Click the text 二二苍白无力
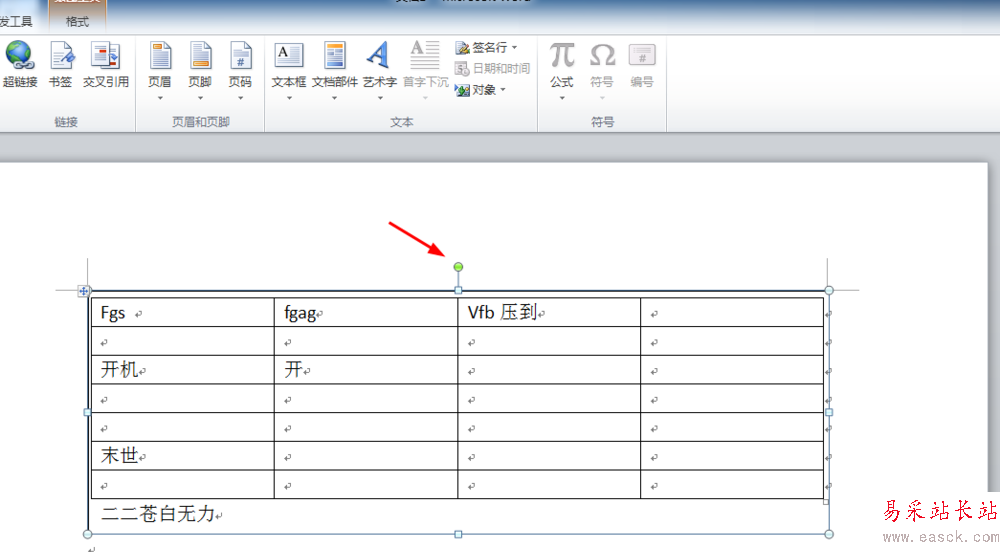The height and width of the screenshot is (552, 1000). click(158, 514)
